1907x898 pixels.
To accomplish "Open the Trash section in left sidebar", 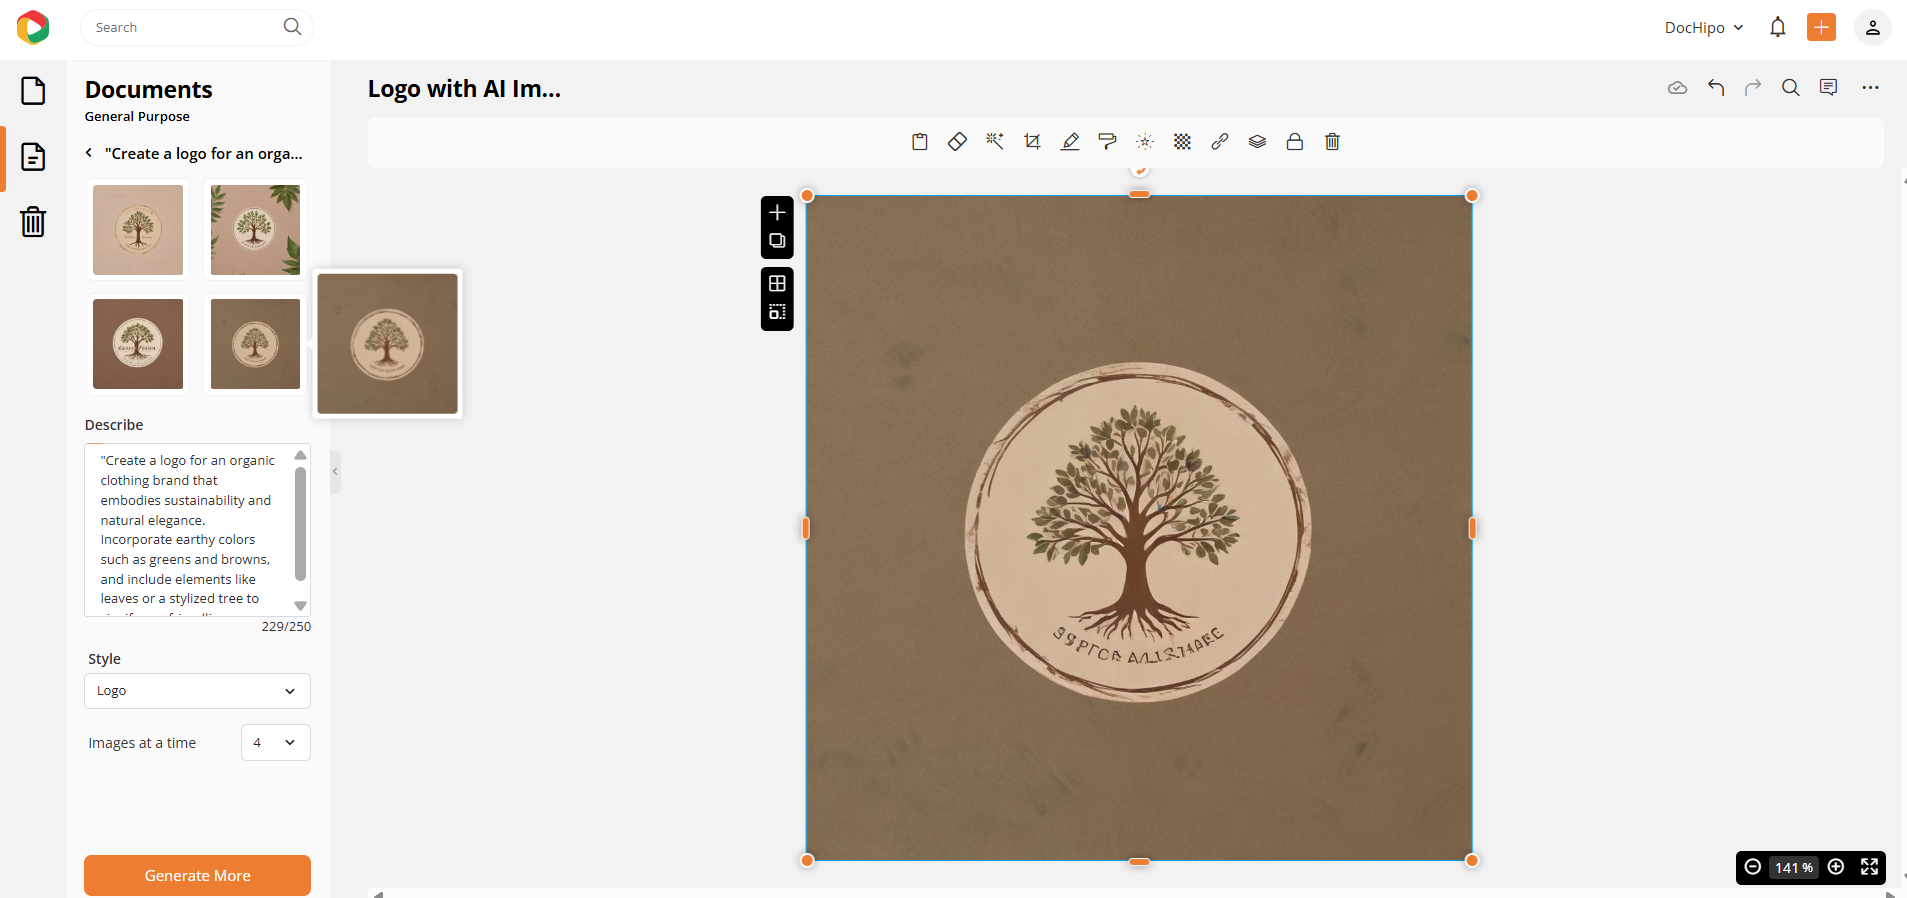I will [x=33, y=221].
